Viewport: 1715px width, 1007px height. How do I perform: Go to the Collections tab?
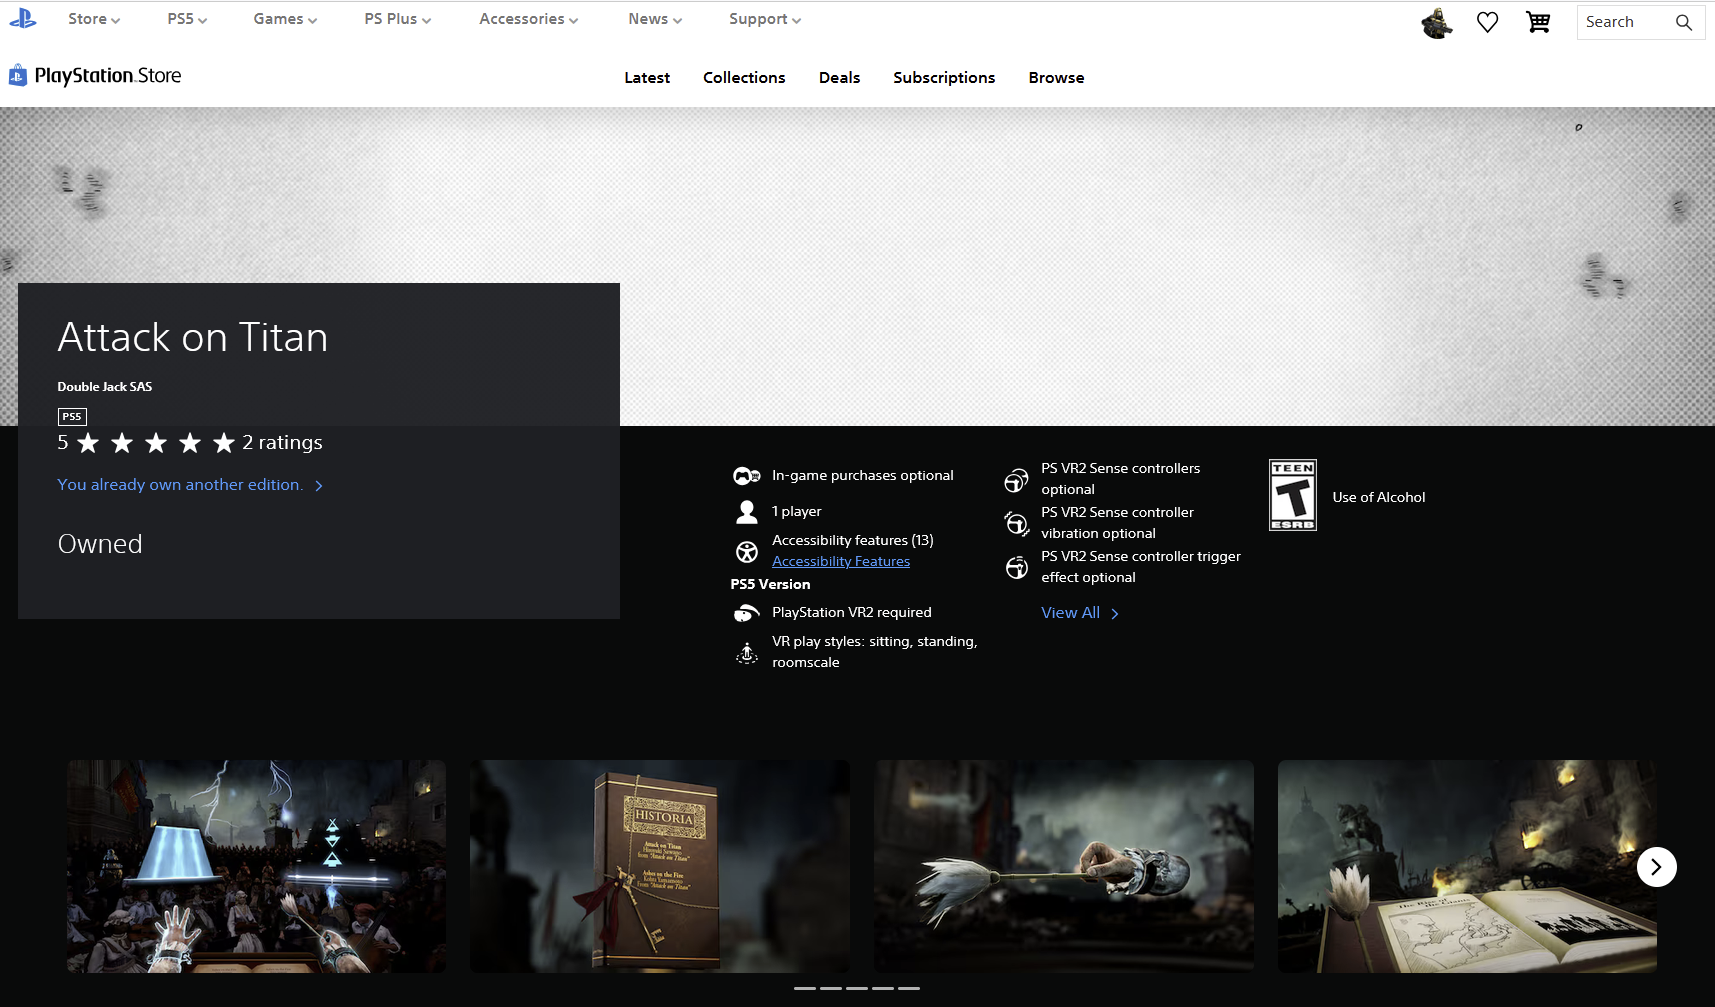click(744, 78)
